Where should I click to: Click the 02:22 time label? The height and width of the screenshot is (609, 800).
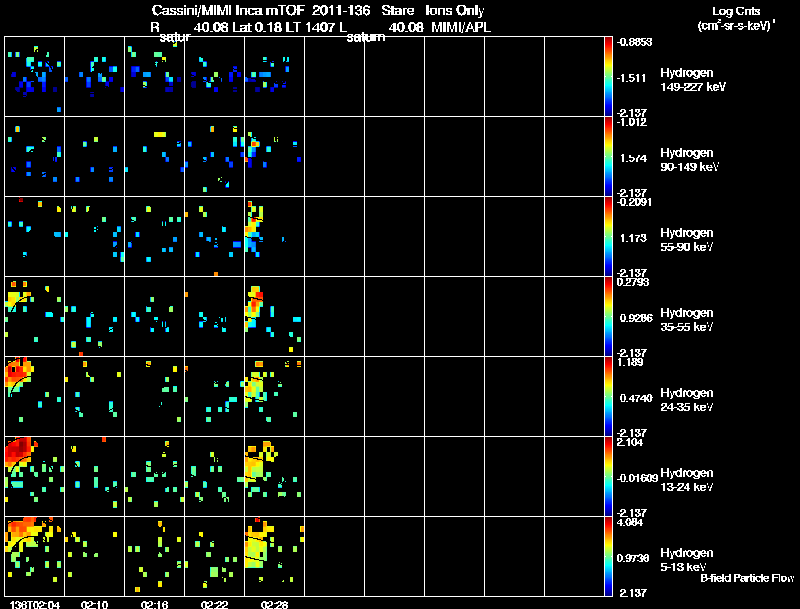tap(214, 604)
